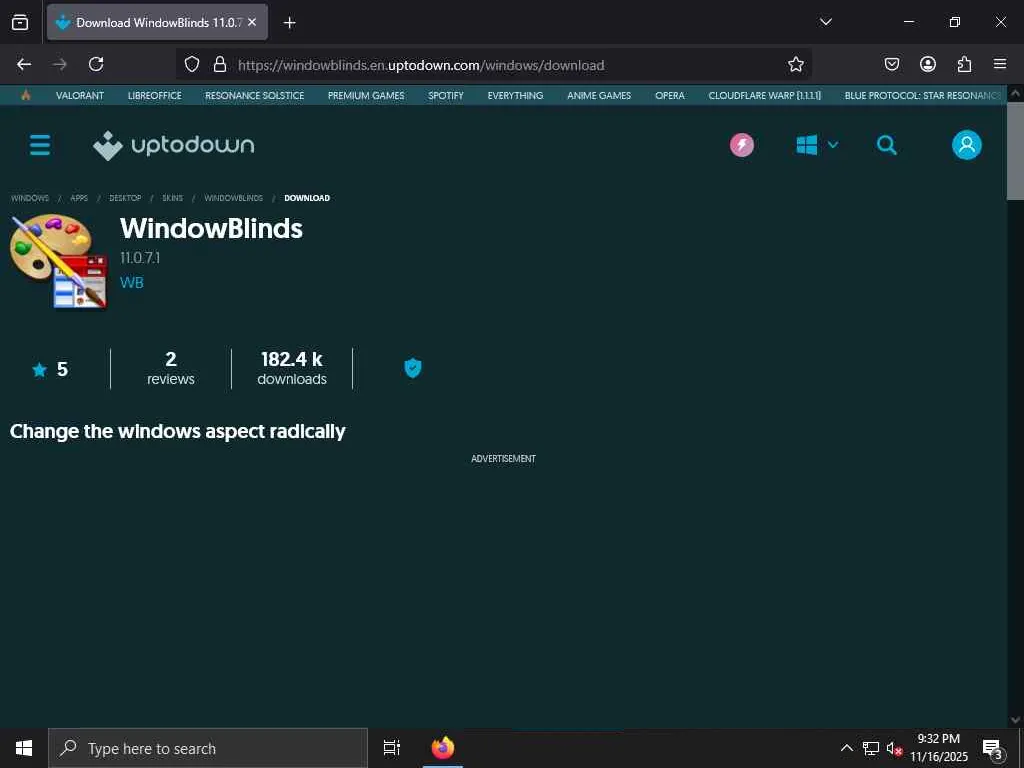Open the notification center icon
The height and width of the screenshot is (768, 1024).
[992, 748]
